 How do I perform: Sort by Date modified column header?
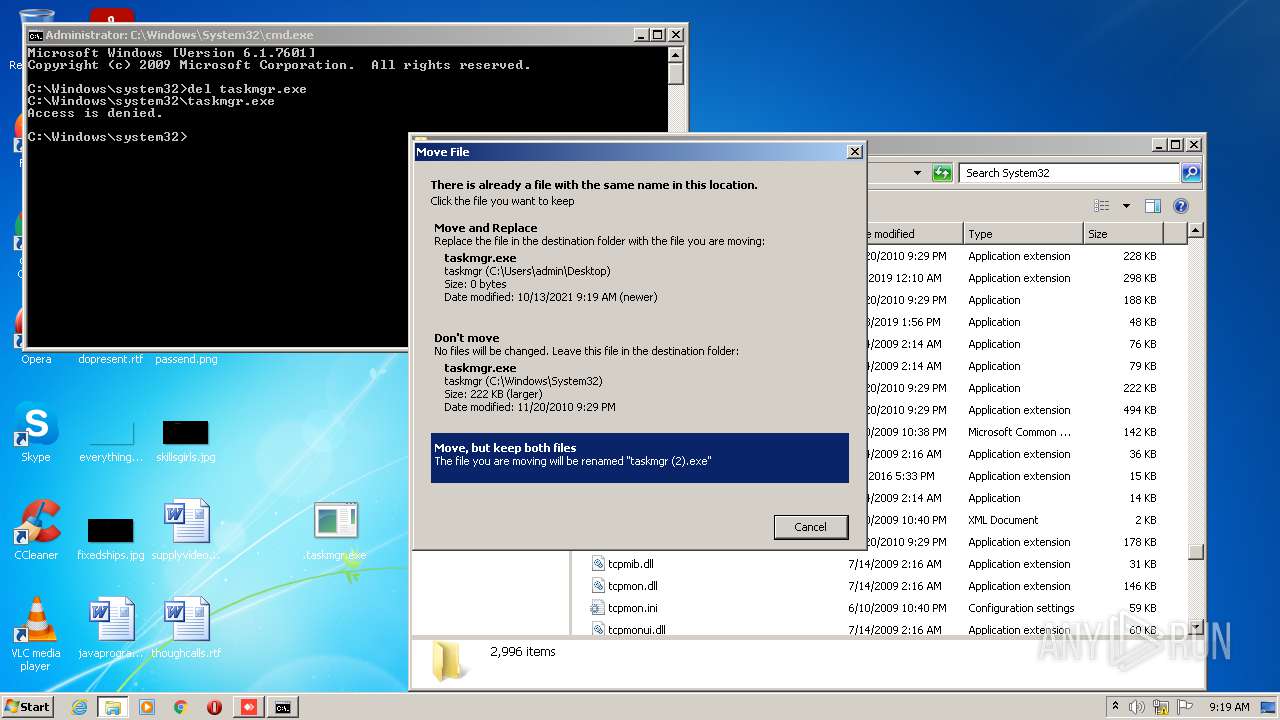pyautogui.click(x=913, y=234)
